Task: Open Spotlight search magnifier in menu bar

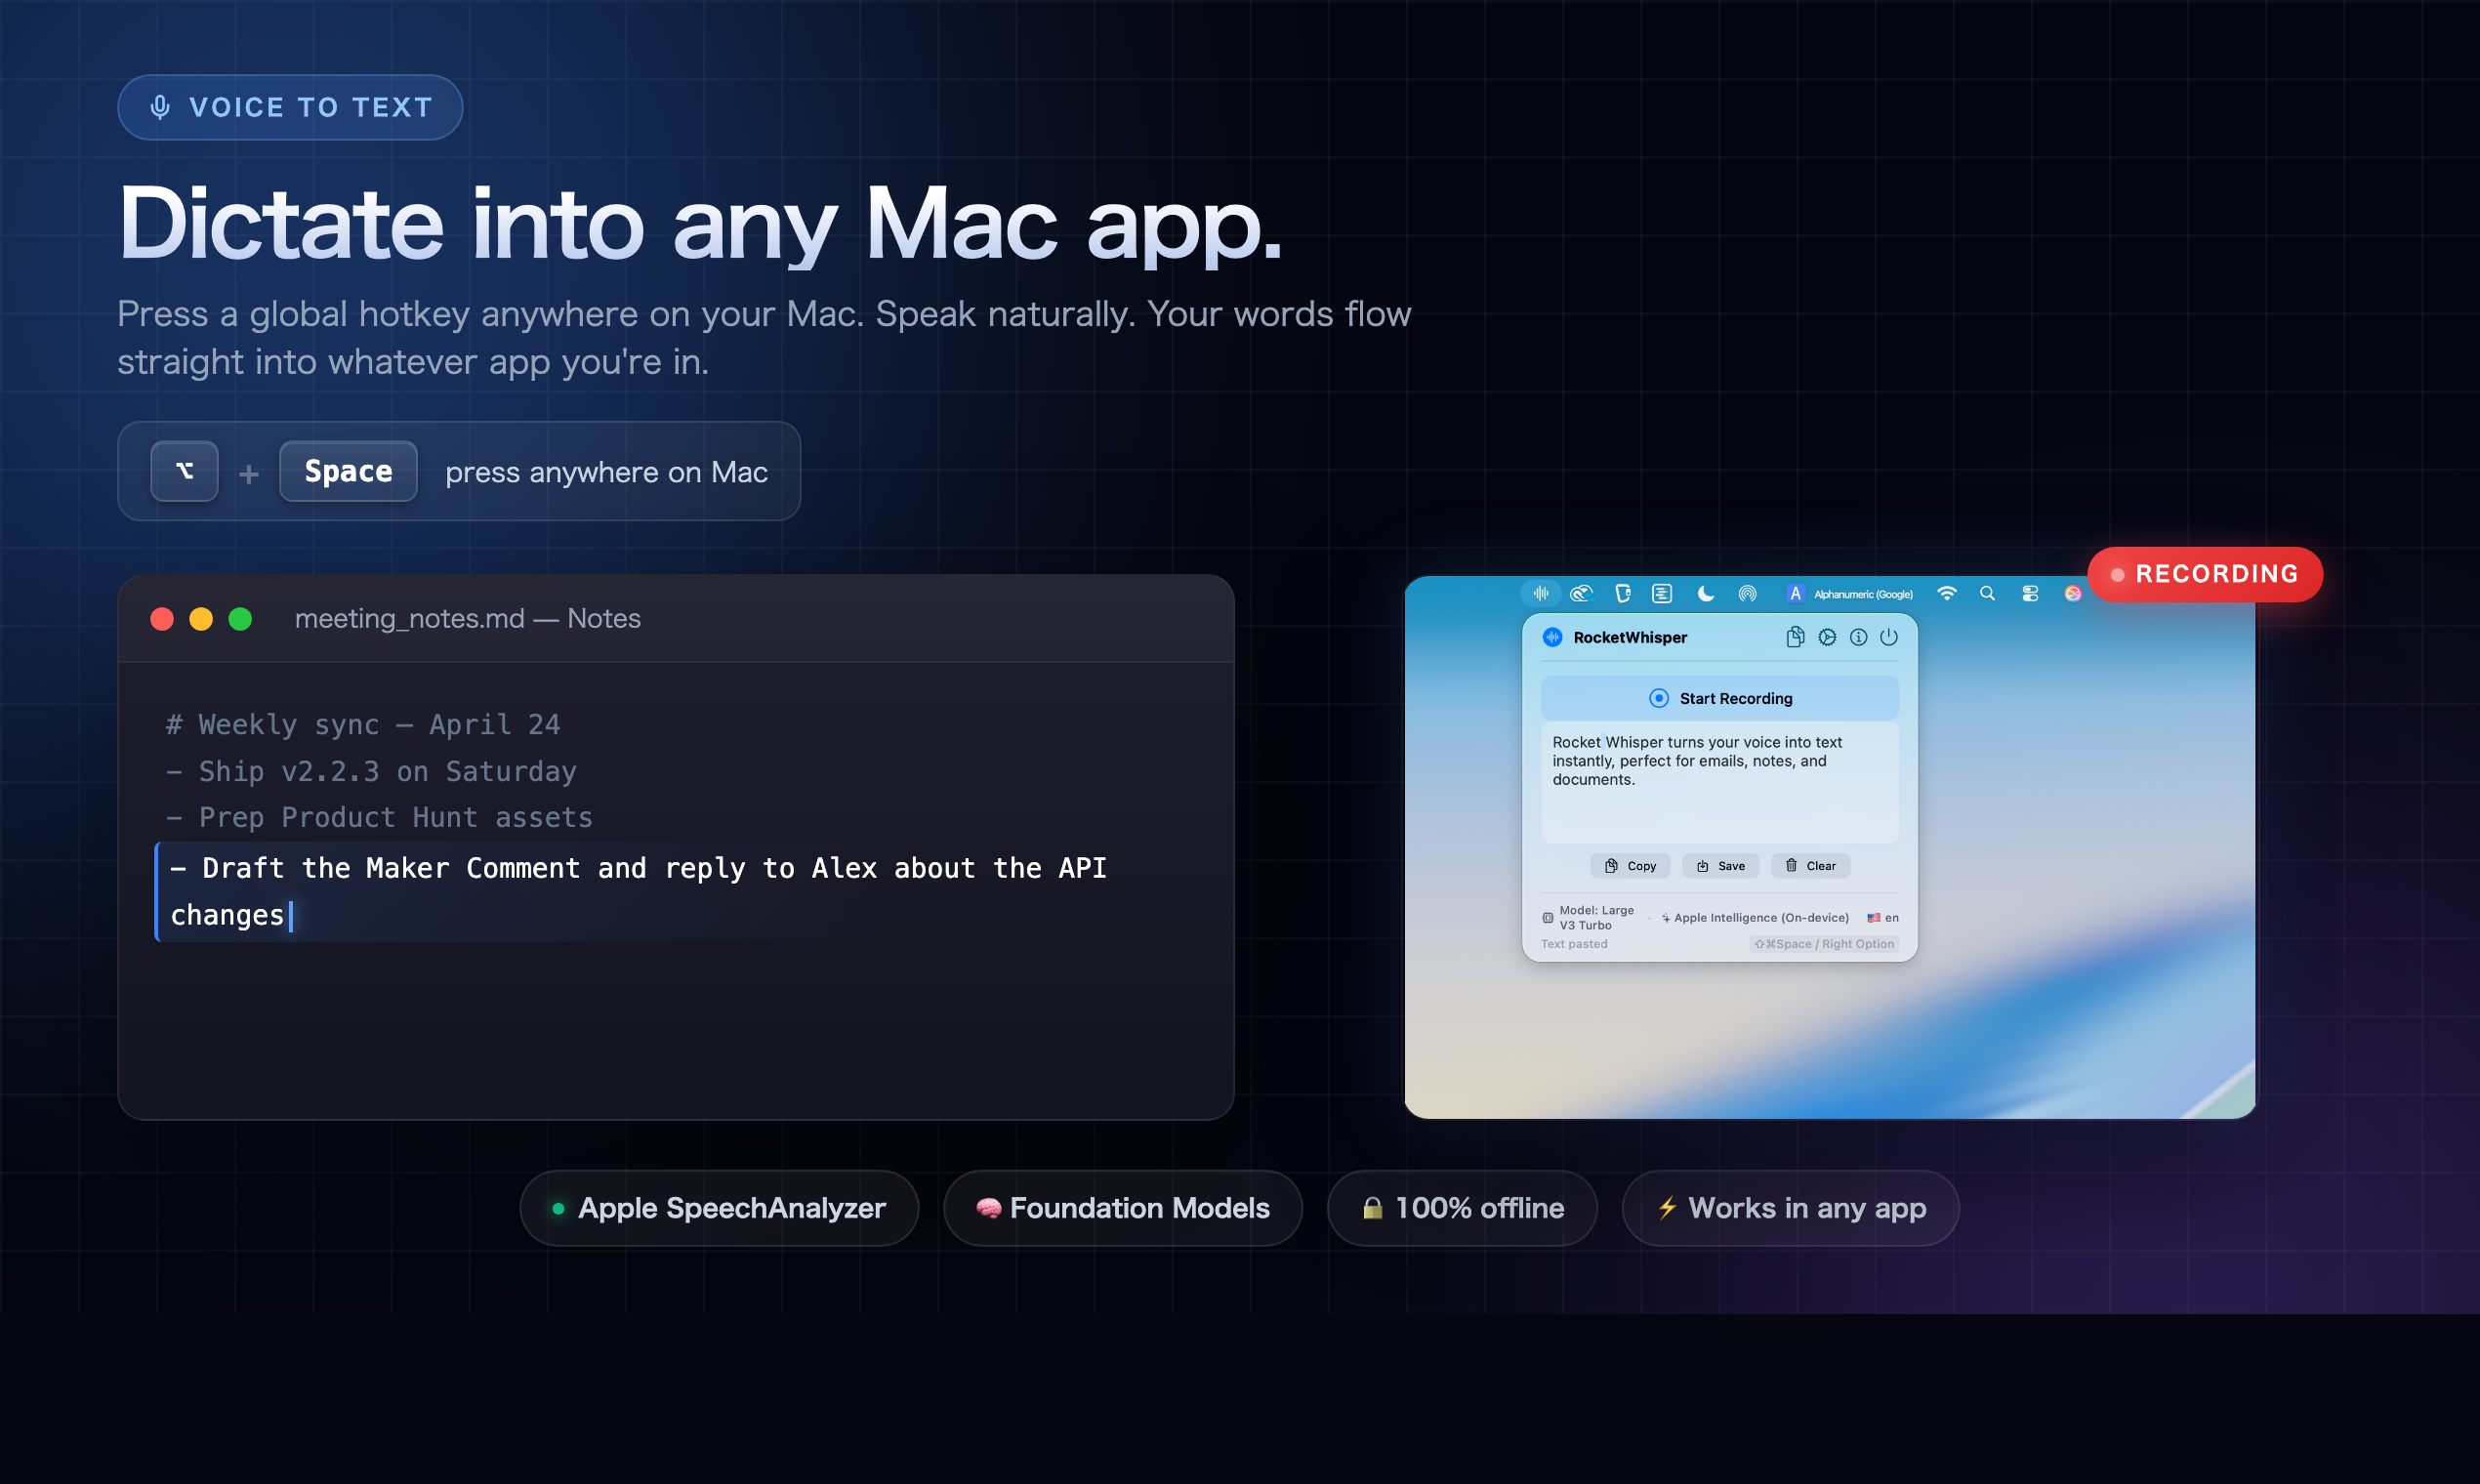Action: pyautogui.click(x=1987, y=593)
